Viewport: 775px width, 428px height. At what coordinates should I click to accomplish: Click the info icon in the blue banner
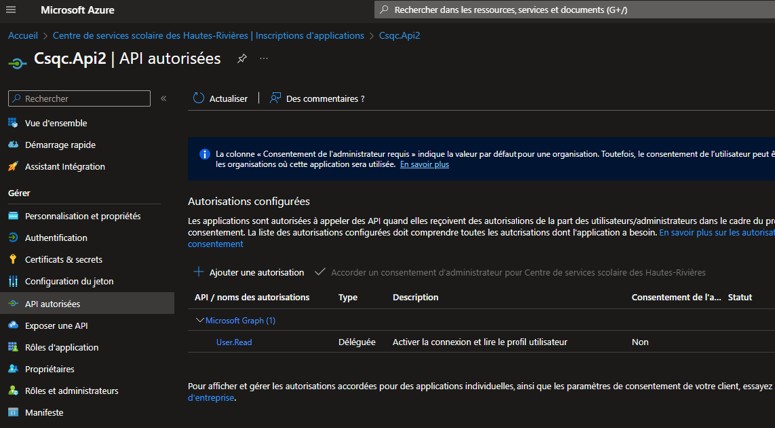[x=205, y=154]
